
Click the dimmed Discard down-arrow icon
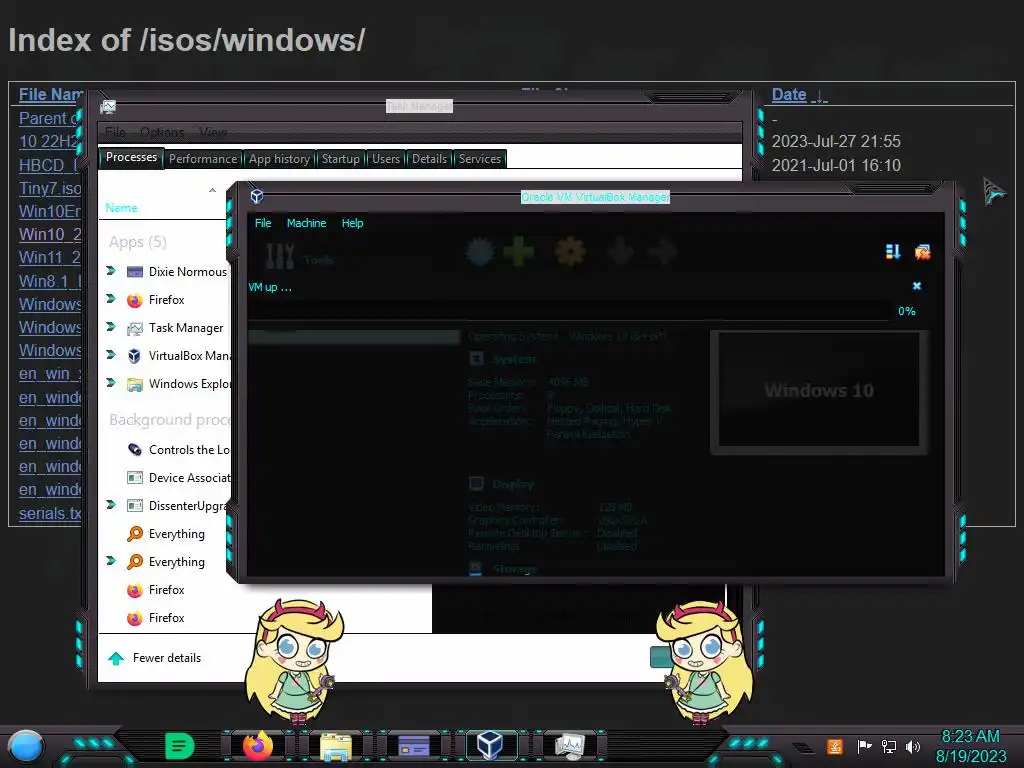point(620,252)
